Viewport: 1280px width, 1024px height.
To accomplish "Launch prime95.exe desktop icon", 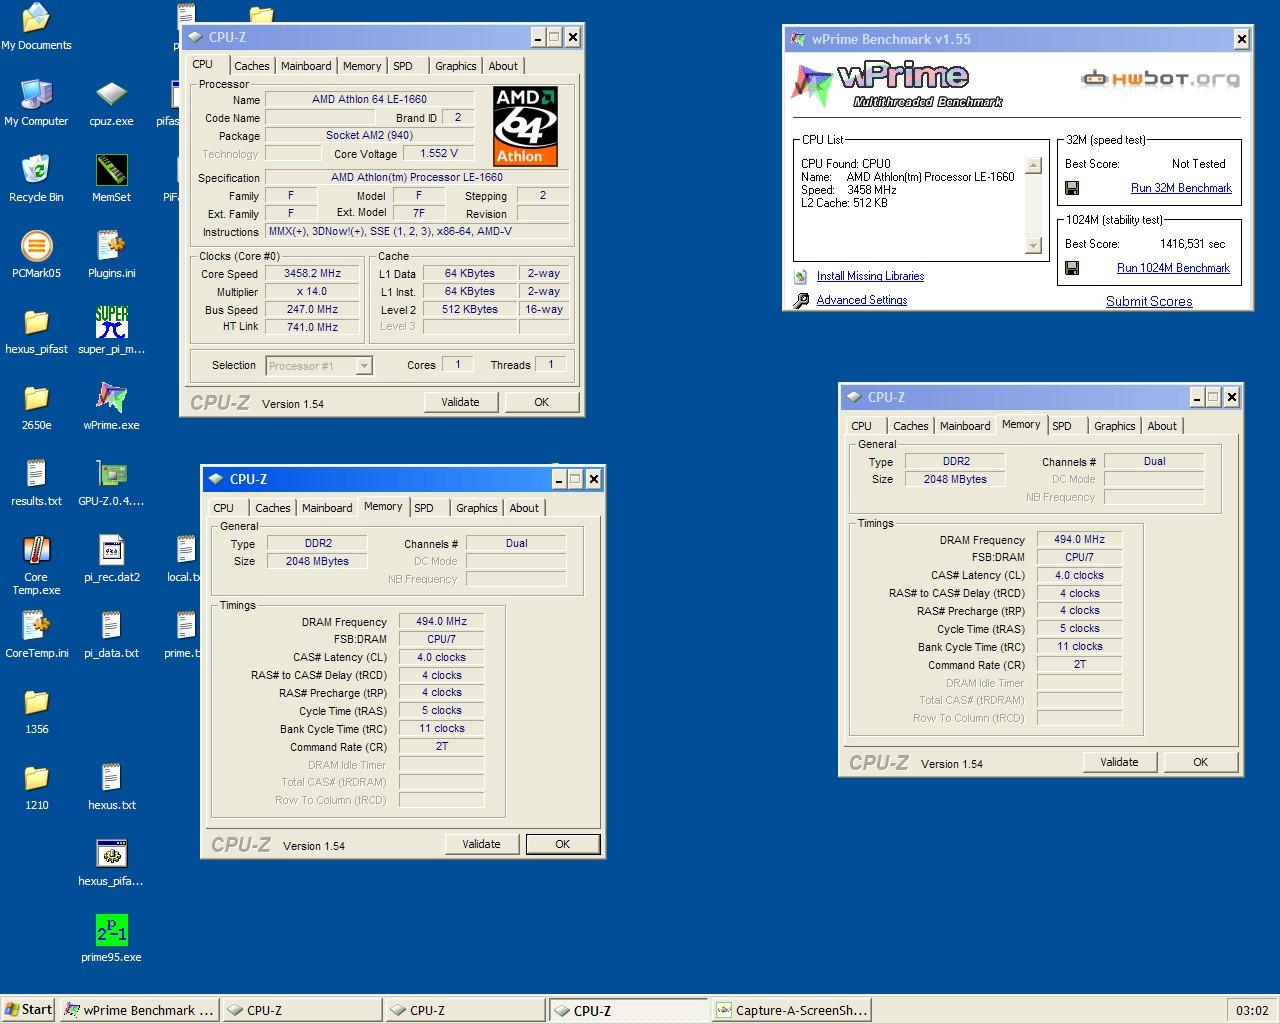I will pyautogui.click(x=111, y=939).
